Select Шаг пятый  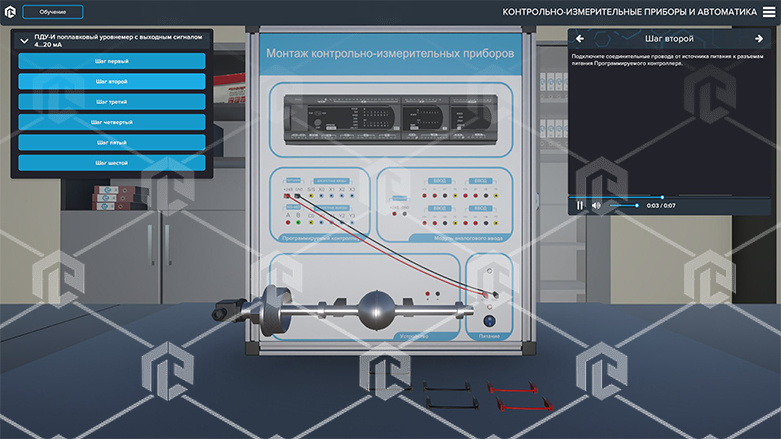(x=111, y=142)
